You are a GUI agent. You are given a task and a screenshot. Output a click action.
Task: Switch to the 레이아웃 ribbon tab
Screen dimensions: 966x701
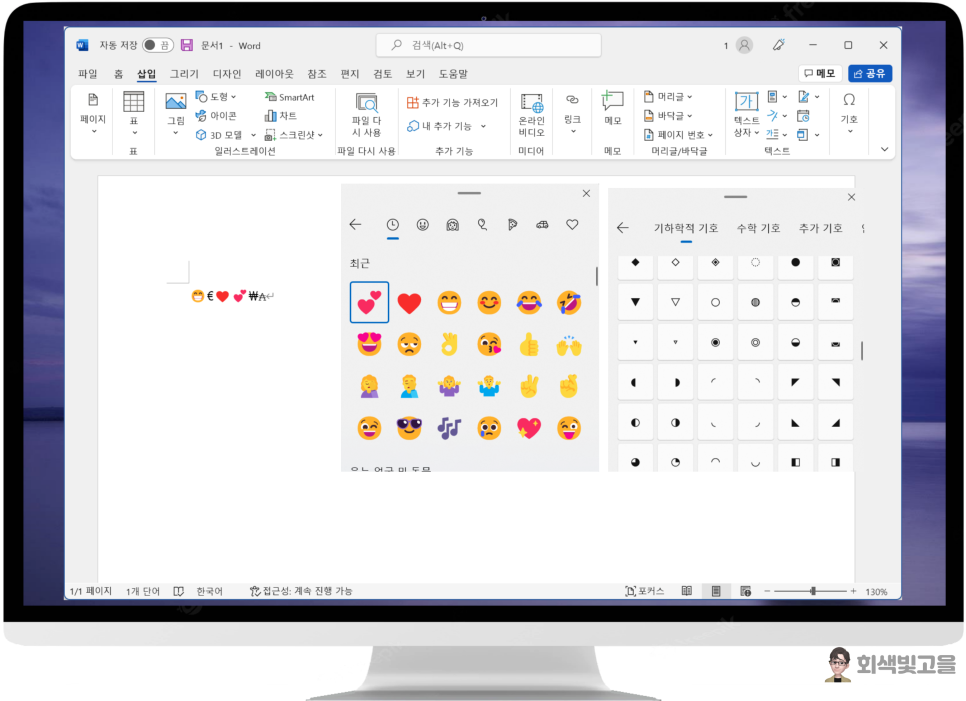pyautogui.click(x=274, y=73)
